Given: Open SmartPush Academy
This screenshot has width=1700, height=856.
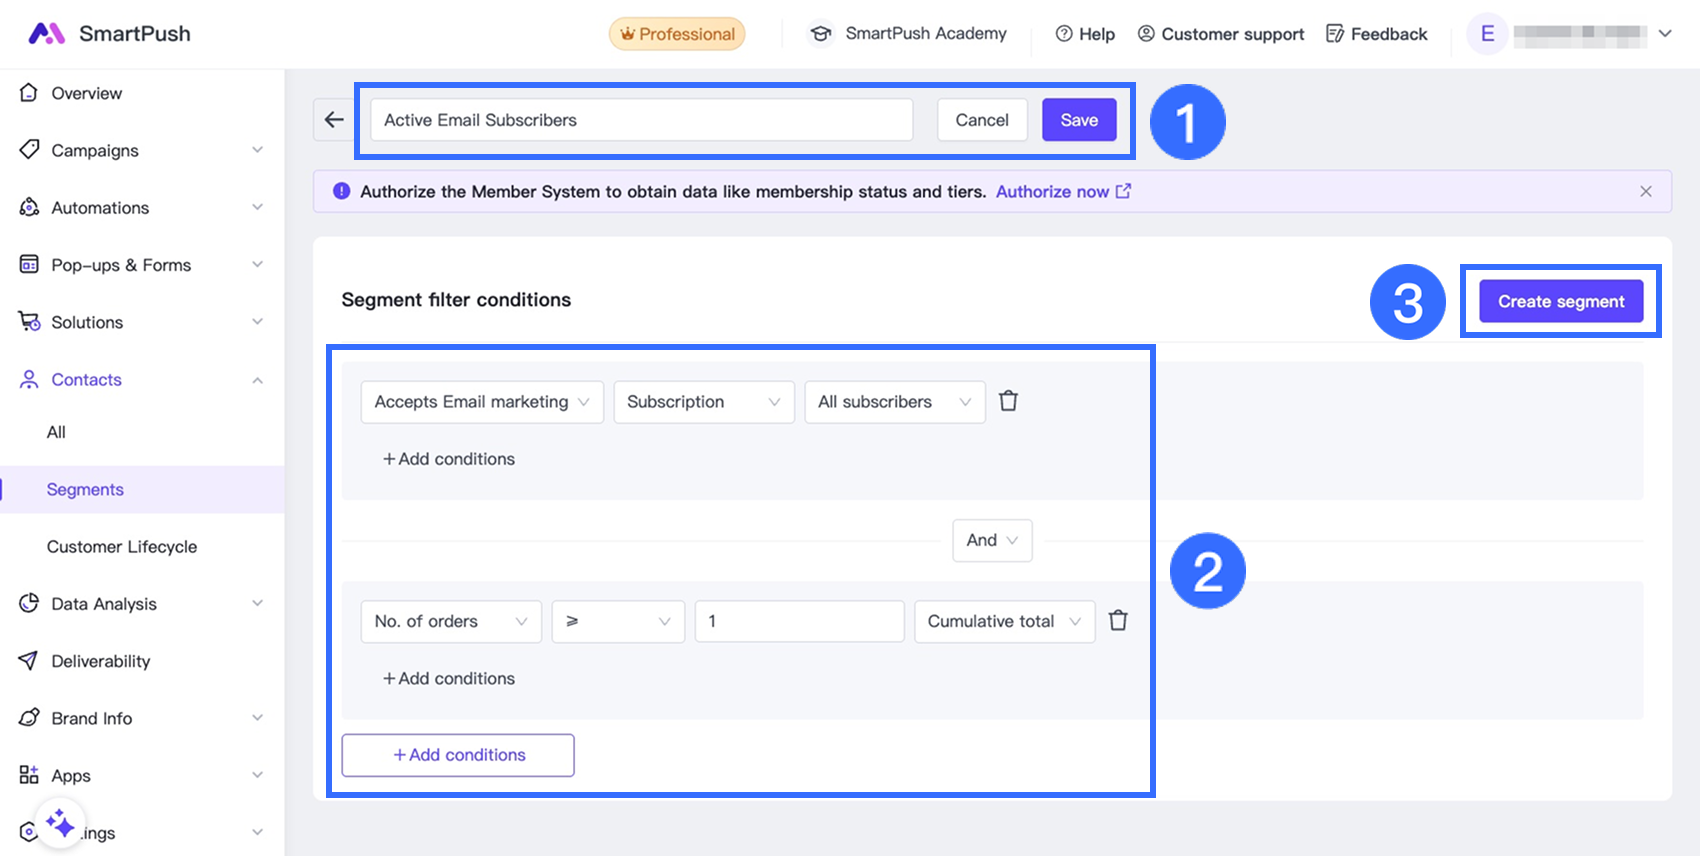Looking at the screenshot, I should (x=907, y=34).
